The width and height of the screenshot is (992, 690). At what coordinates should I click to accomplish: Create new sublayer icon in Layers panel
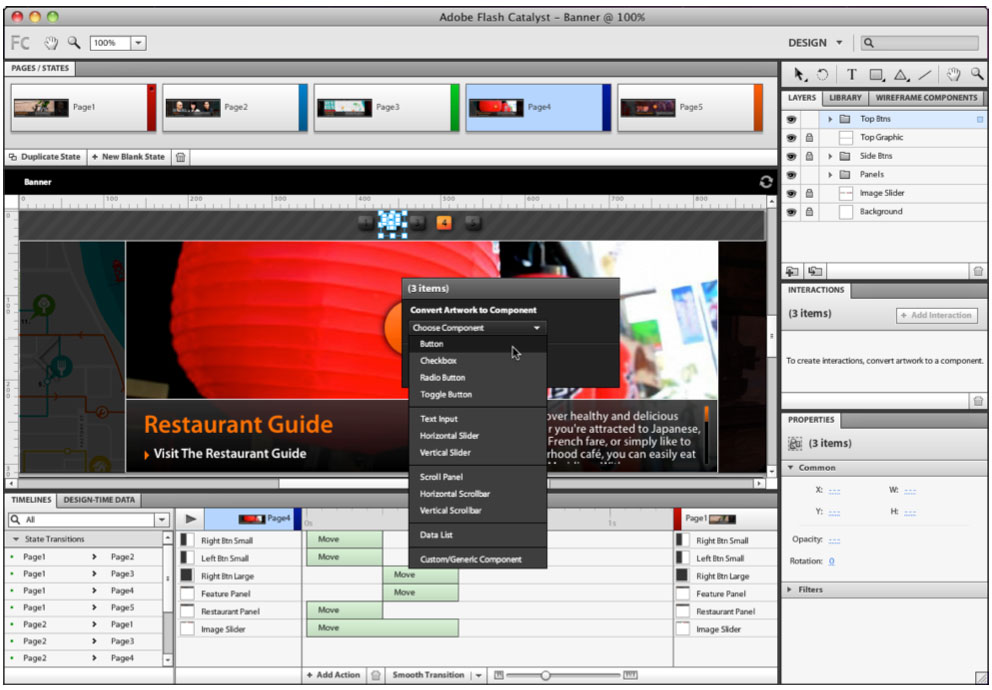[815, 271]
